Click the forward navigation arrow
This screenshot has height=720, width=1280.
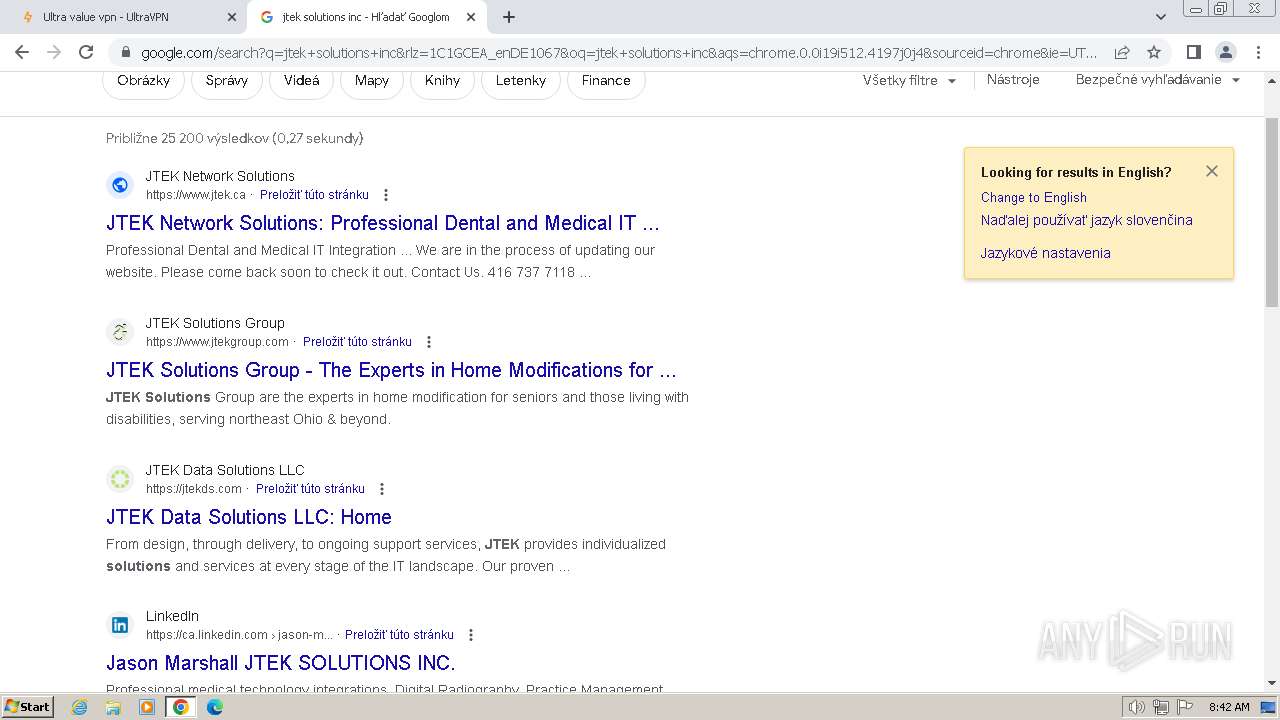click(x=54, y=52)
